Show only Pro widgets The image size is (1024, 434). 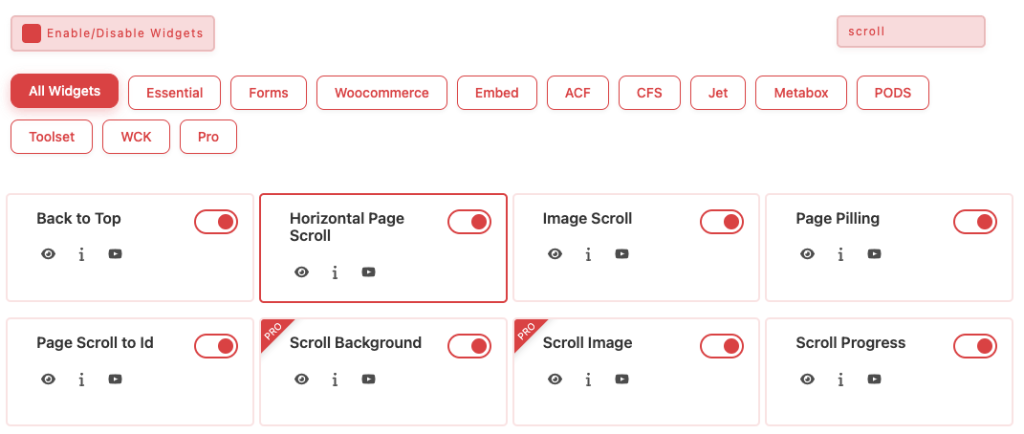pyautogui.click(x=208, y=137)
